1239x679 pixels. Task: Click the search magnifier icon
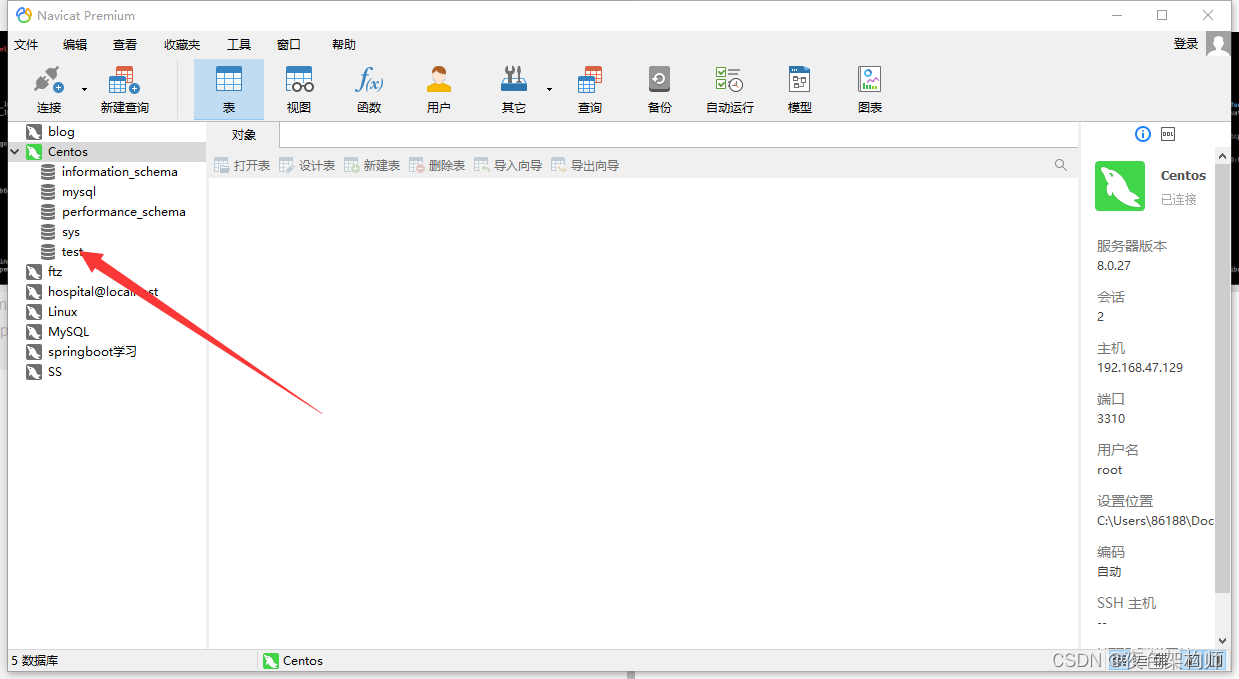1061,165
